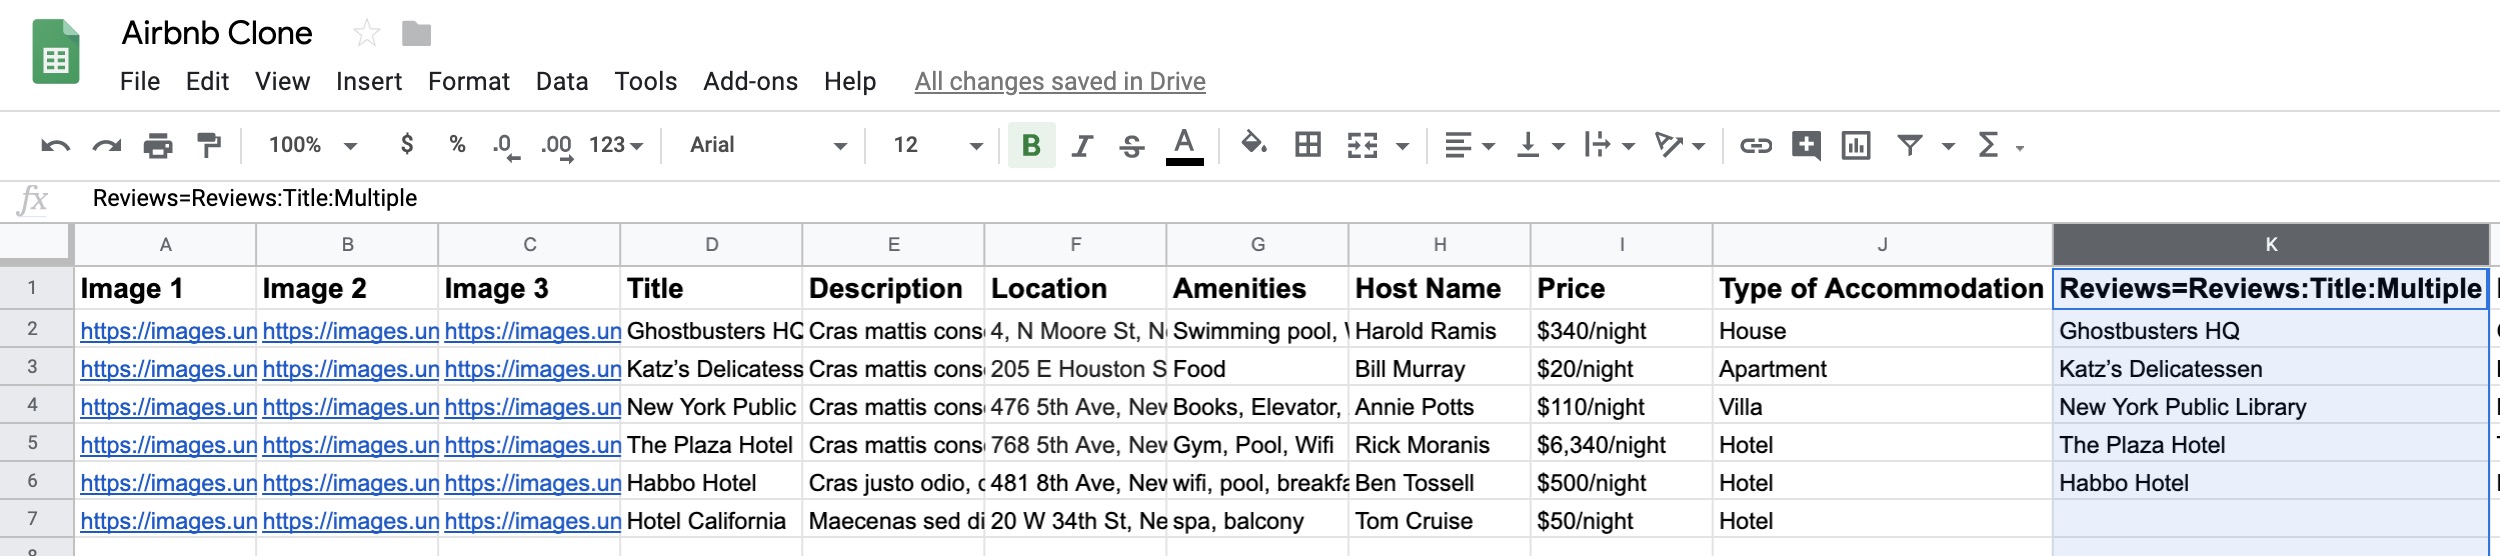Open more number formats 123 dropdown
Screen dimensions: 2500x556
point(616,145)
